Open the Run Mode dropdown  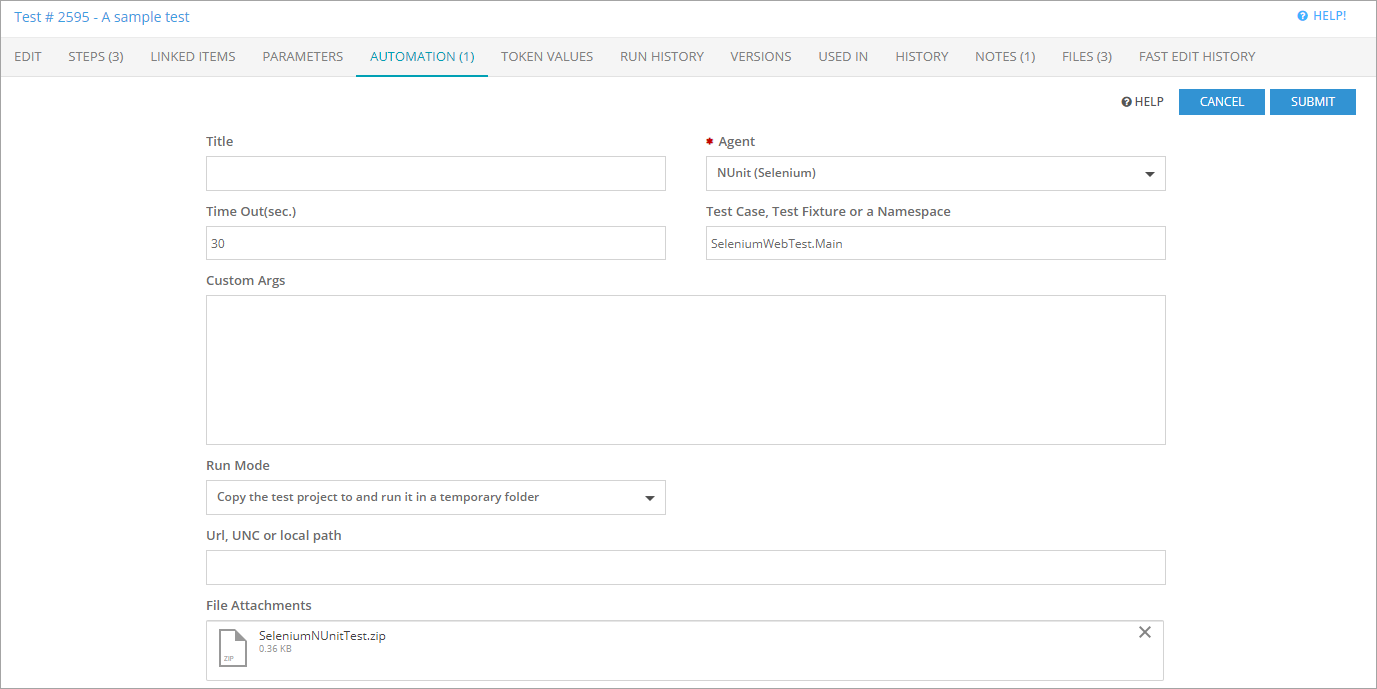click(x=435, y=497)
